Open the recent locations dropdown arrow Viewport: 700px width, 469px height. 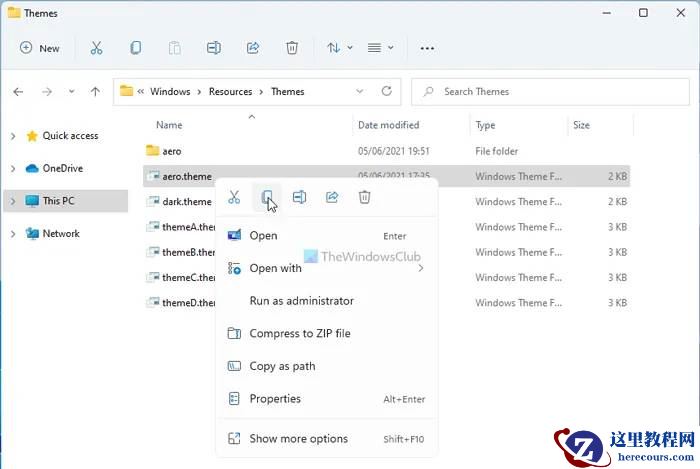pos(71,92)
